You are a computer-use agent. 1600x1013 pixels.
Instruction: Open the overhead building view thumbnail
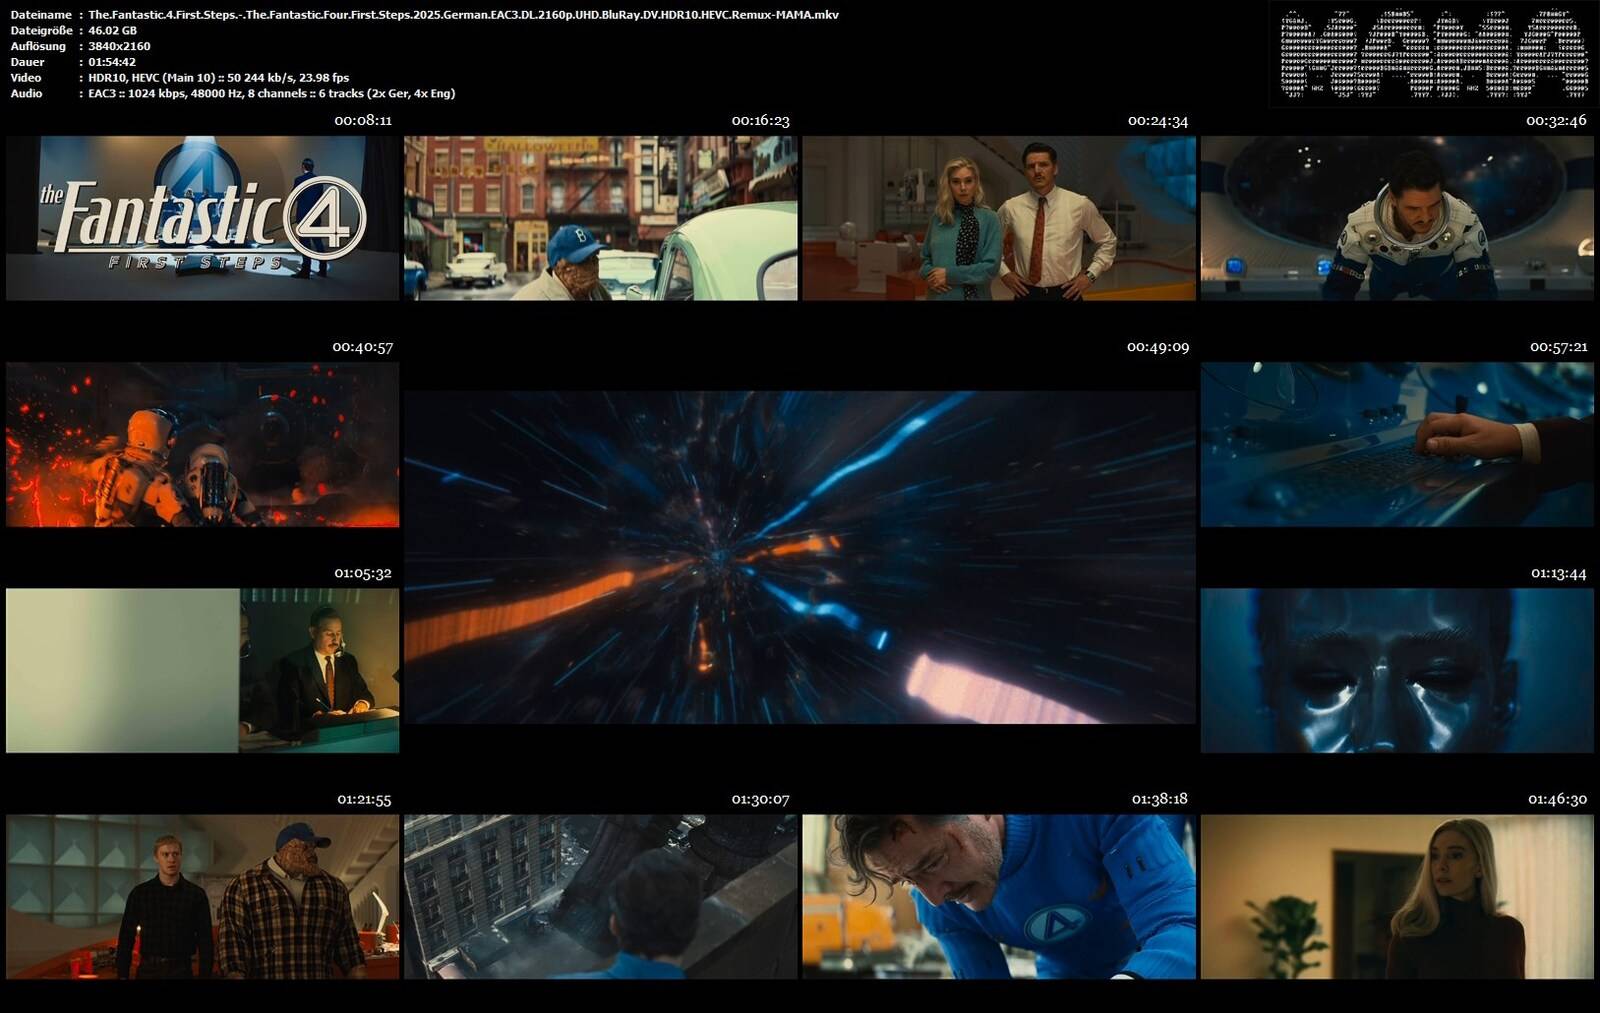click(x=600, y=897)
